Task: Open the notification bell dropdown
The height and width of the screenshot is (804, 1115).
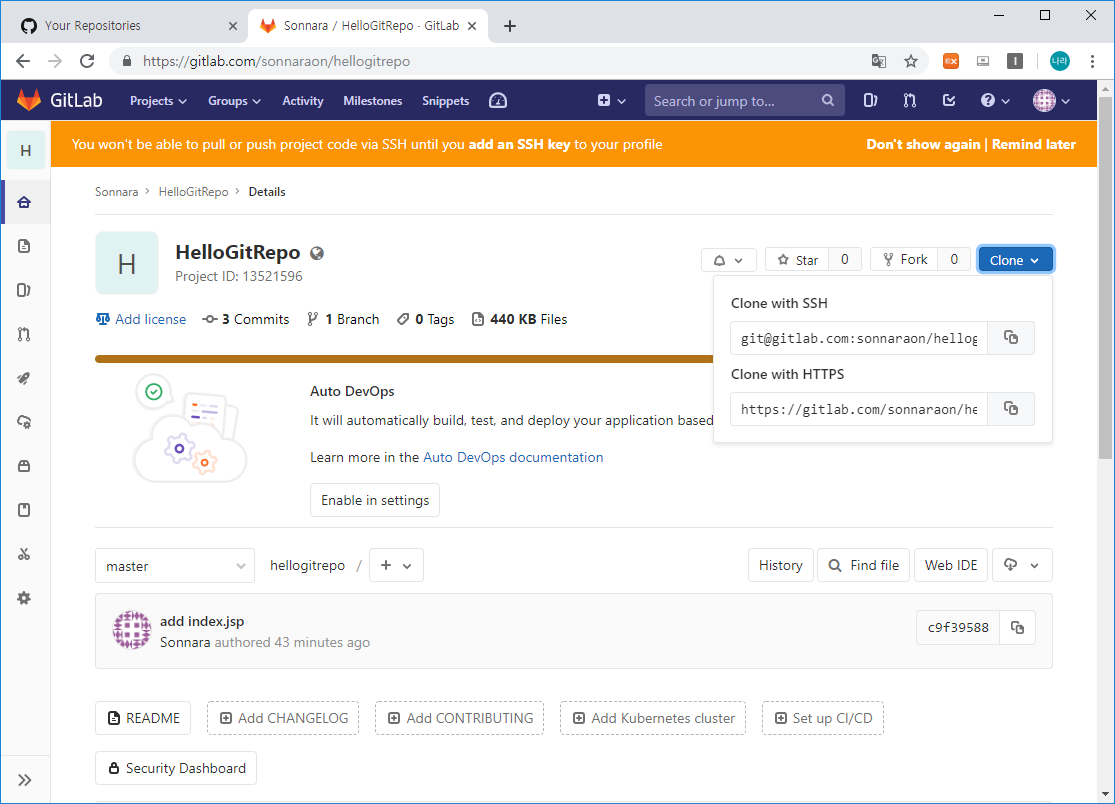Action: coord(728,260)
